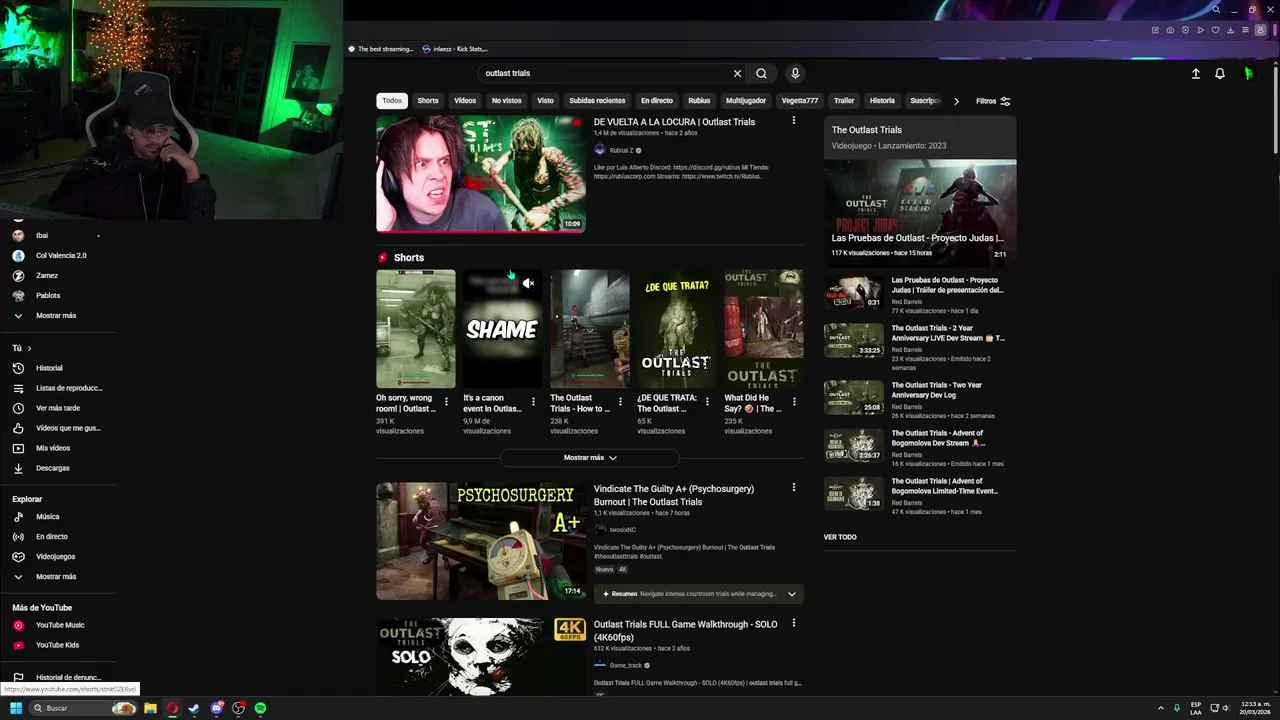Open the Game_track channel link
Viewport: 1280px width, 720px height.
coord(625,665)
